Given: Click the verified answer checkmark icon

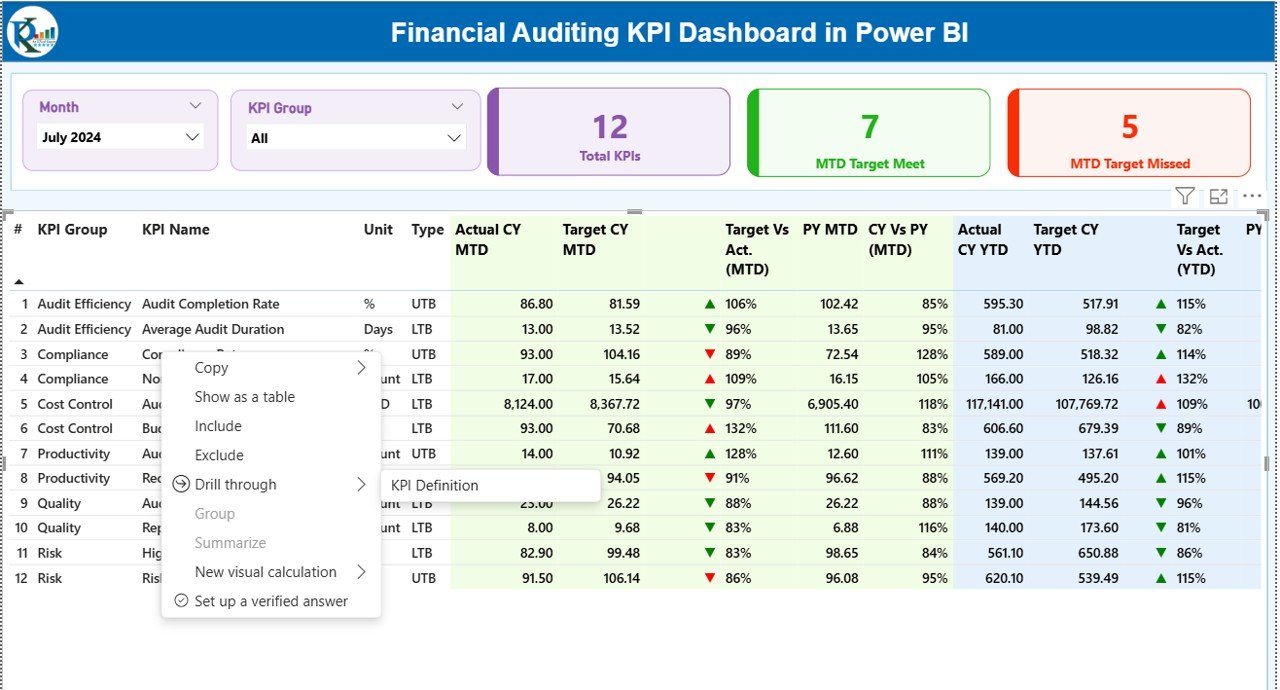Looking at the screenshot, I should coord(181,601).
